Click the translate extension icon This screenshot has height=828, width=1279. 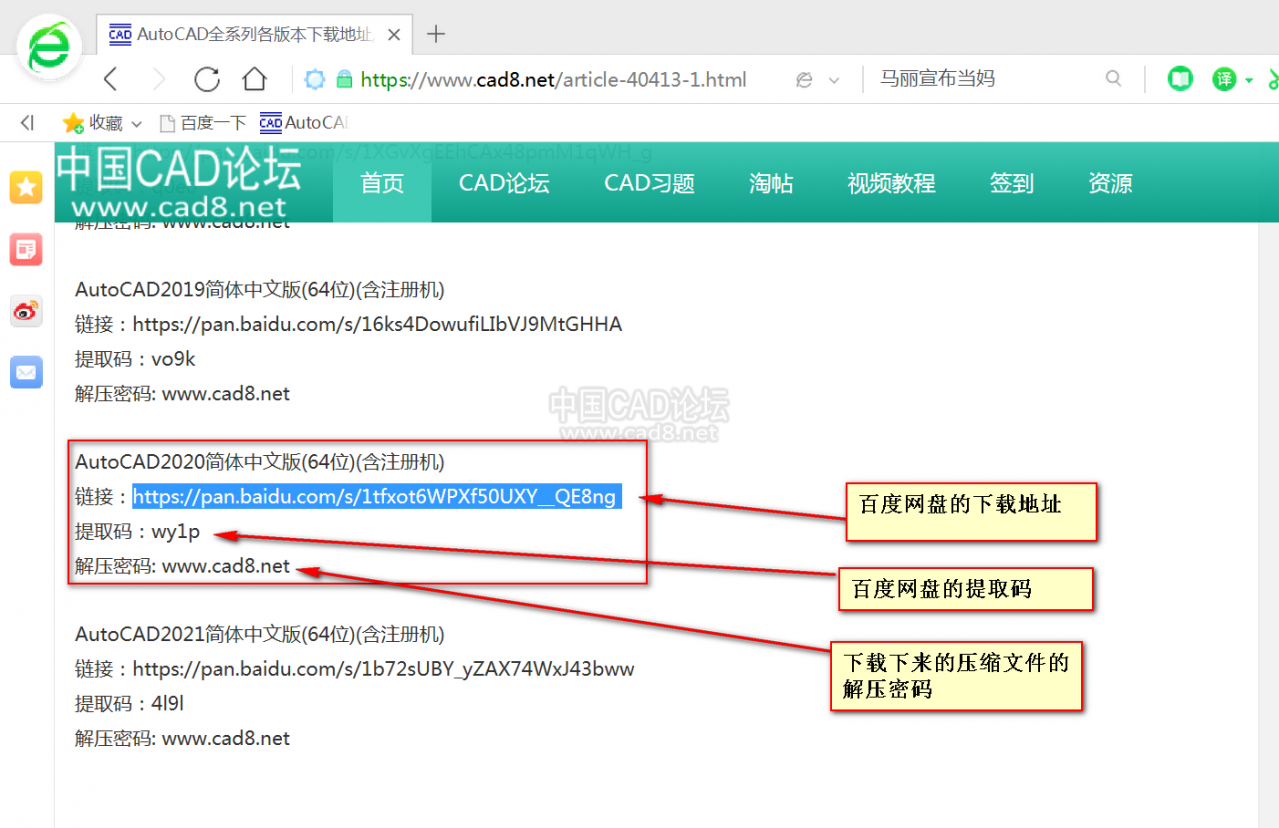pos(1224,79)
